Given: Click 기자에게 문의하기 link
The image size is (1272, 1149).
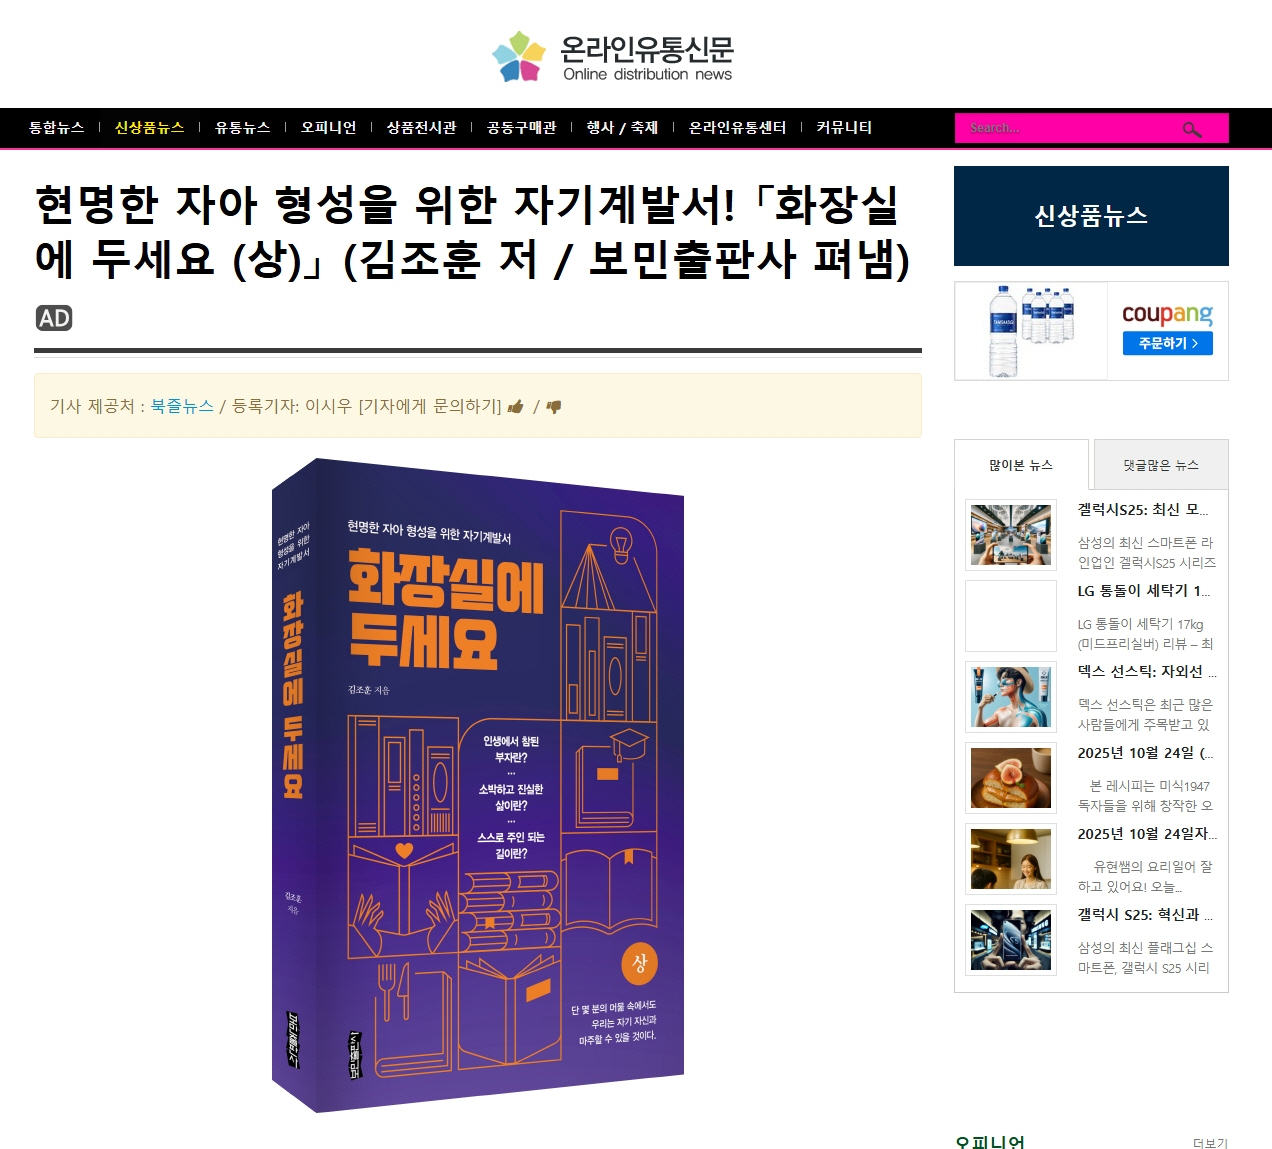Looking at the screenshot, I should coord(430,406).
